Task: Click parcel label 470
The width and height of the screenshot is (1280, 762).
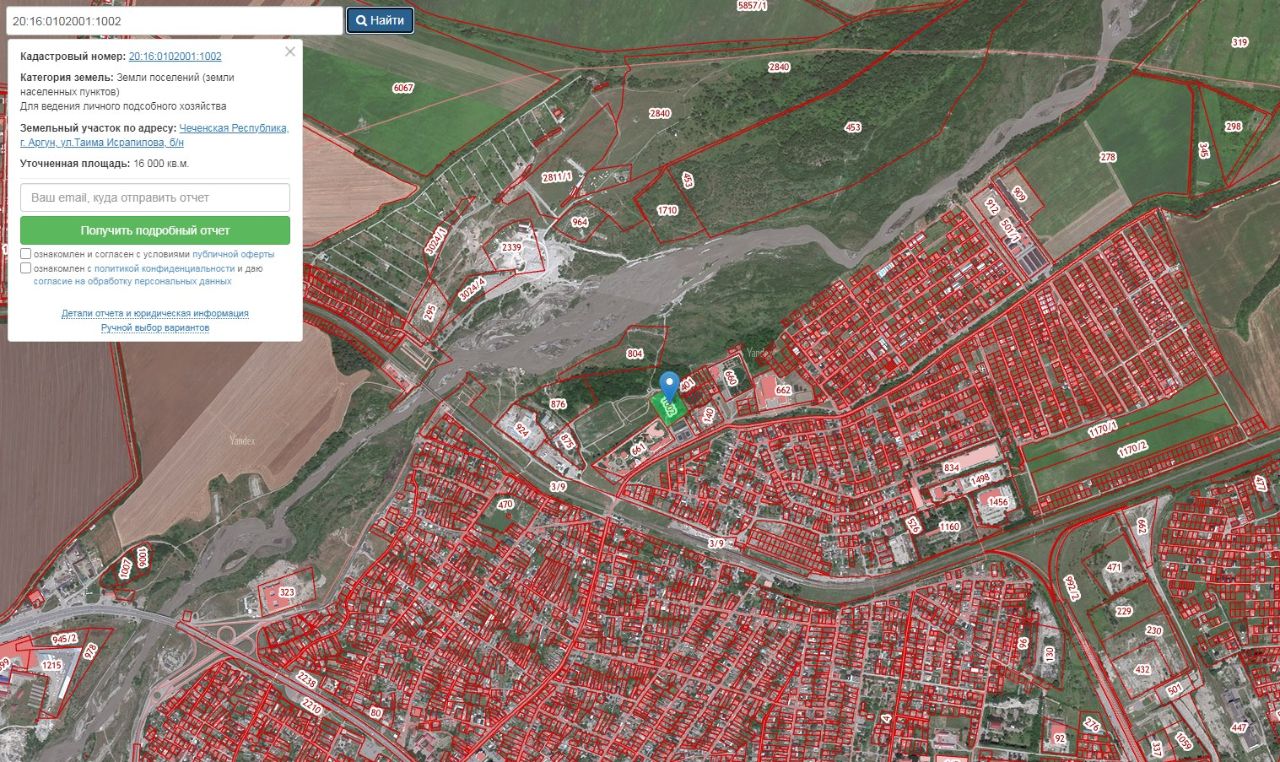Action: coord(504,505)
